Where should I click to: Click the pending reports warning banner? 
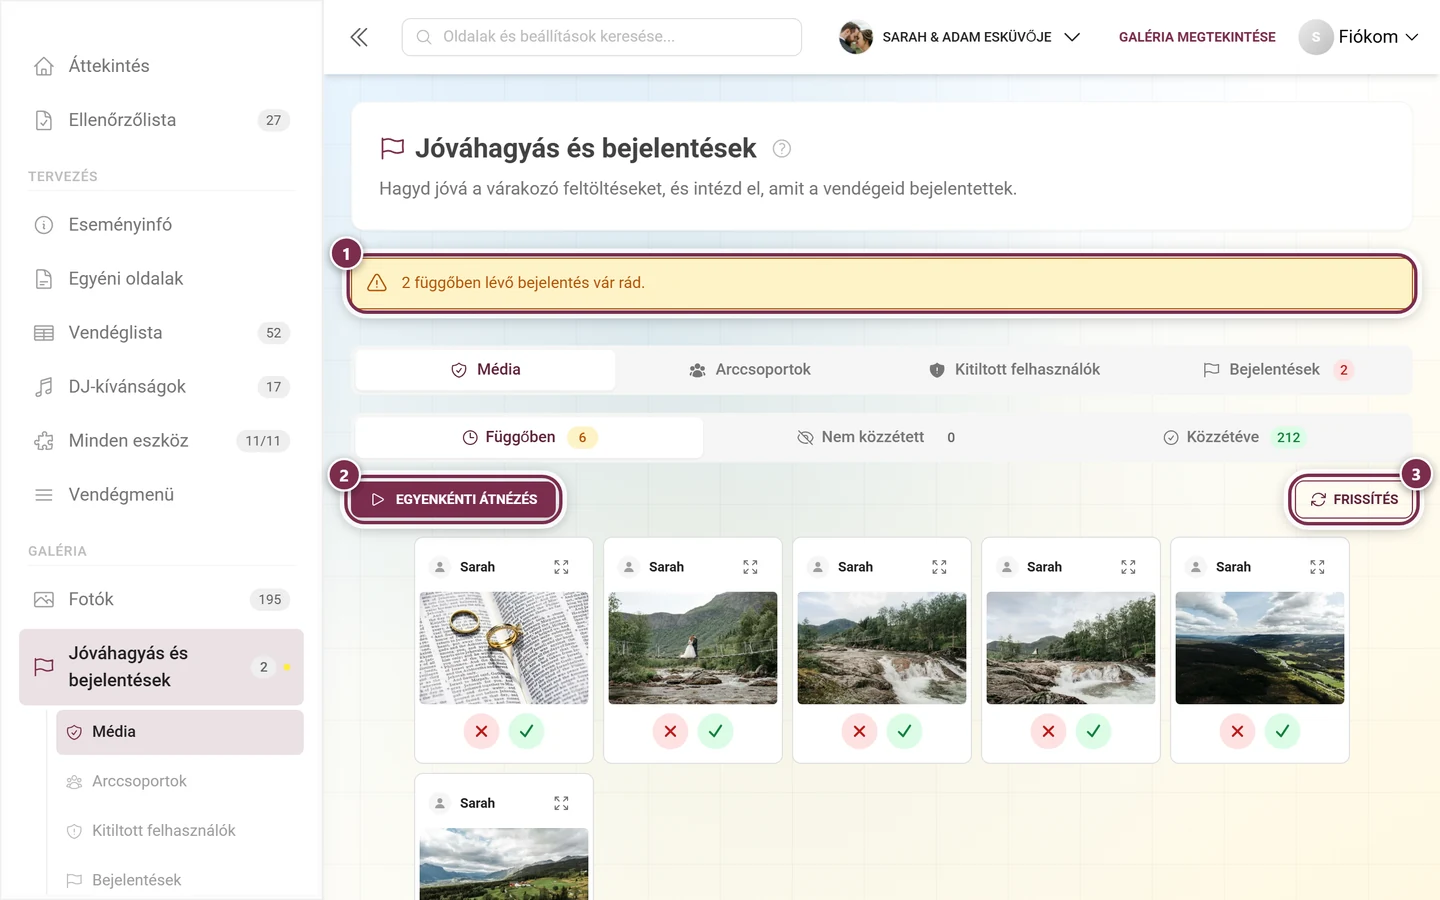(x=881, y=283)
